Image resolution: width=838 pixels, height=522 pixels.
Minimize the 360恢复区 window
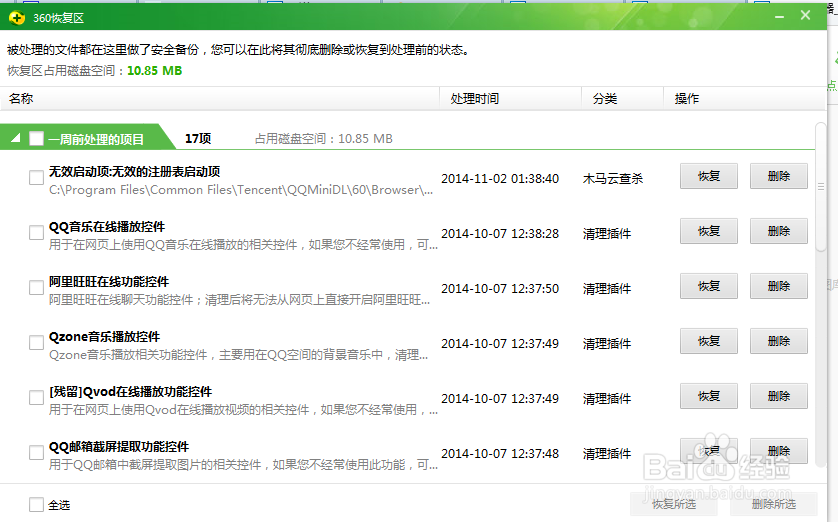pyautogui.click(x=779, y=18)
